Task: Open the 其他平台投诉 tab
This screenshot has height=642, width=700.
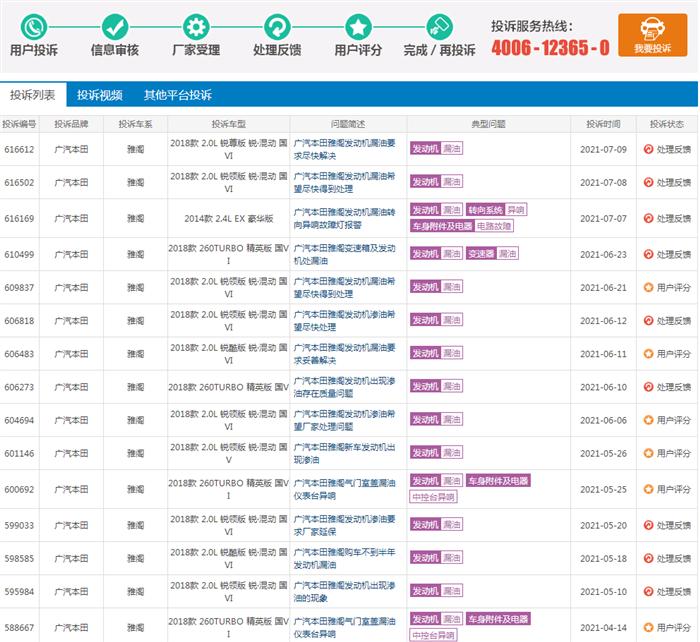Action: click(x=178, y=95)
